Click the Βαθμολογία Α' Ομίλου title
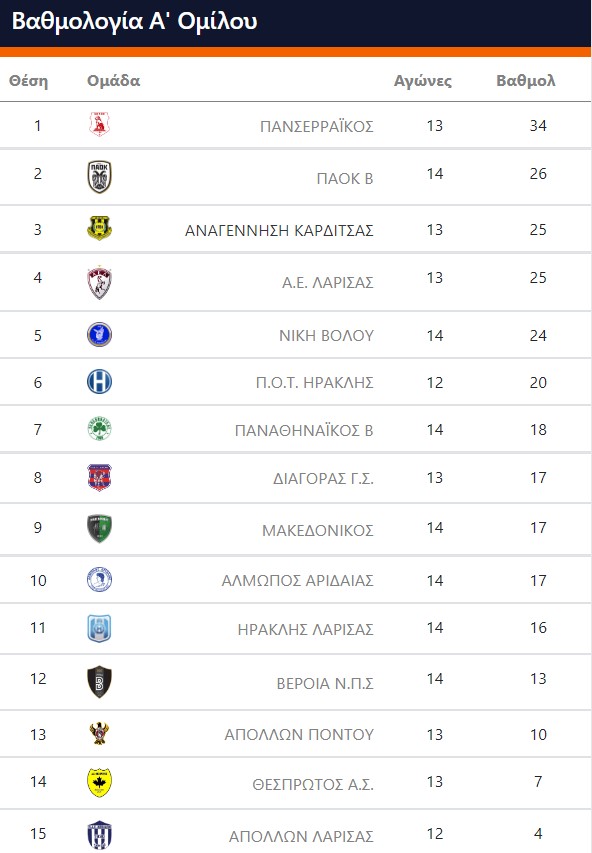Image resolution: width=592 pixels, height=853 pixels. 134,22
